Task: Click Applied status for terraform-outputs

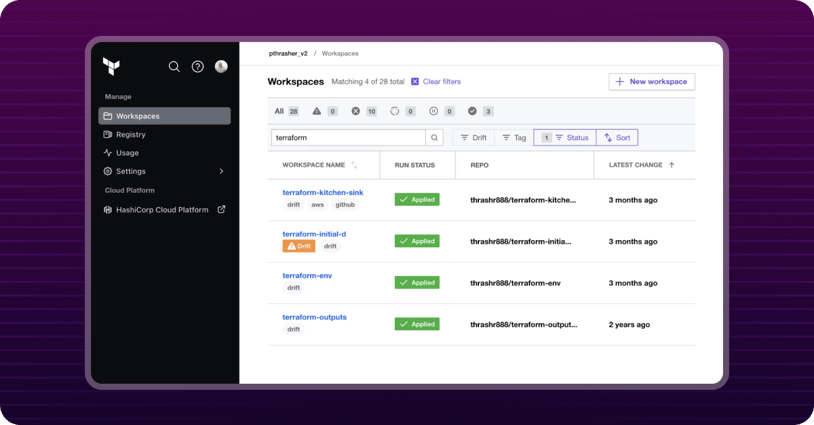Action: (x=417, y=324)
